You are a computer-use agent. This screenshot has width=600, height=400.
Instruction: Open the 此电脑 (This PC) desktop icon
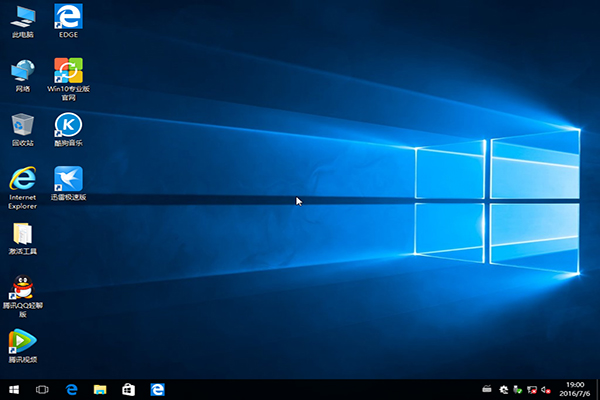22,17
